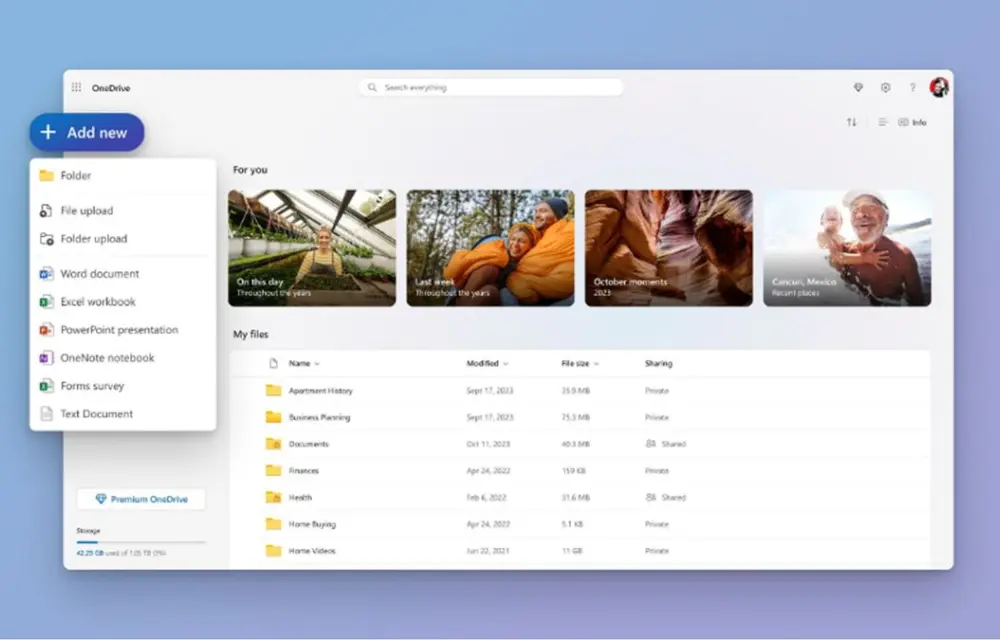Pick PowerPoint presentation from the menu
Image resolution: width=1000 pixels, height=640 pixels.
(x=118, y=330)
